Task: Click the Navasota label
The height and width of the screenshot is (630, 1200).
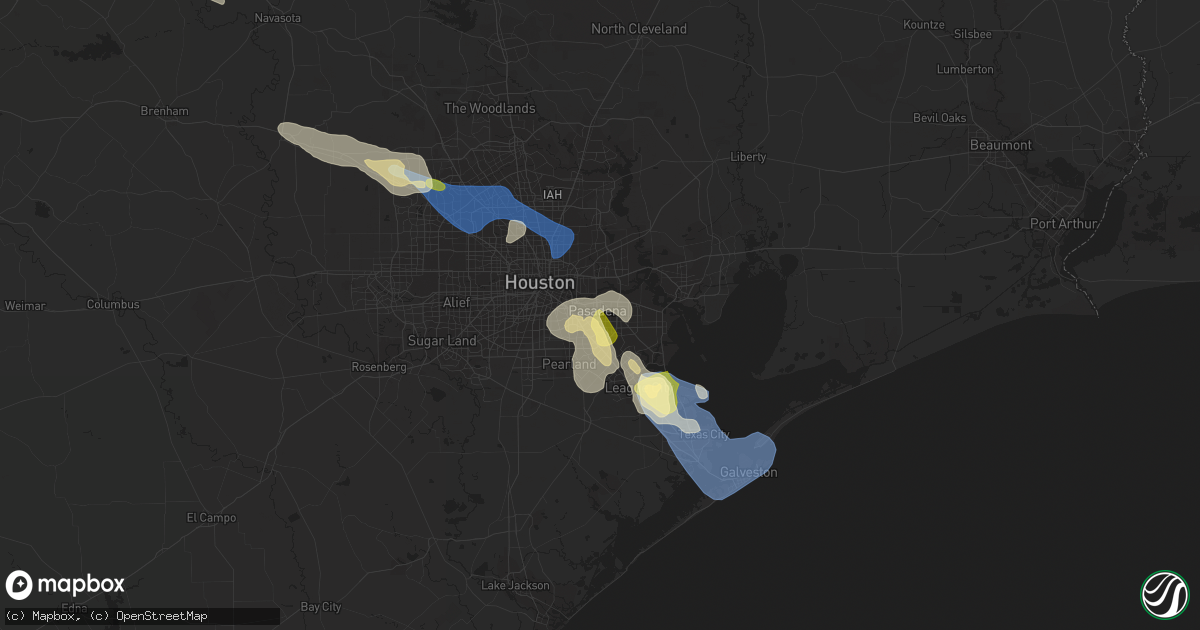Action: [x=278, y=19]
